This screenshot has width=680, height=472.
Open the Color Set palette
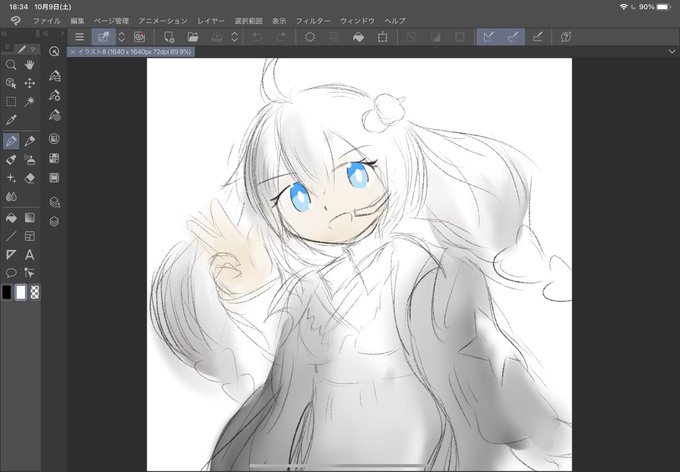pyautogui.click(x=54, y=158)
